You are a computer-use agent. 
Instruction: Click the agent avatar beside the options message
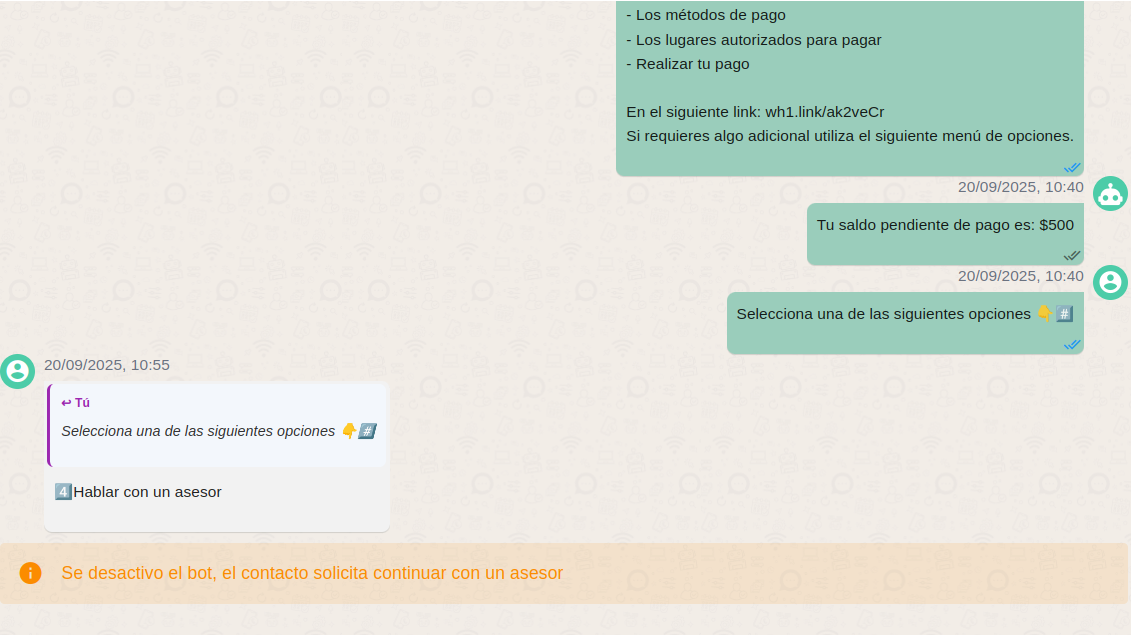coord(1110,282)
